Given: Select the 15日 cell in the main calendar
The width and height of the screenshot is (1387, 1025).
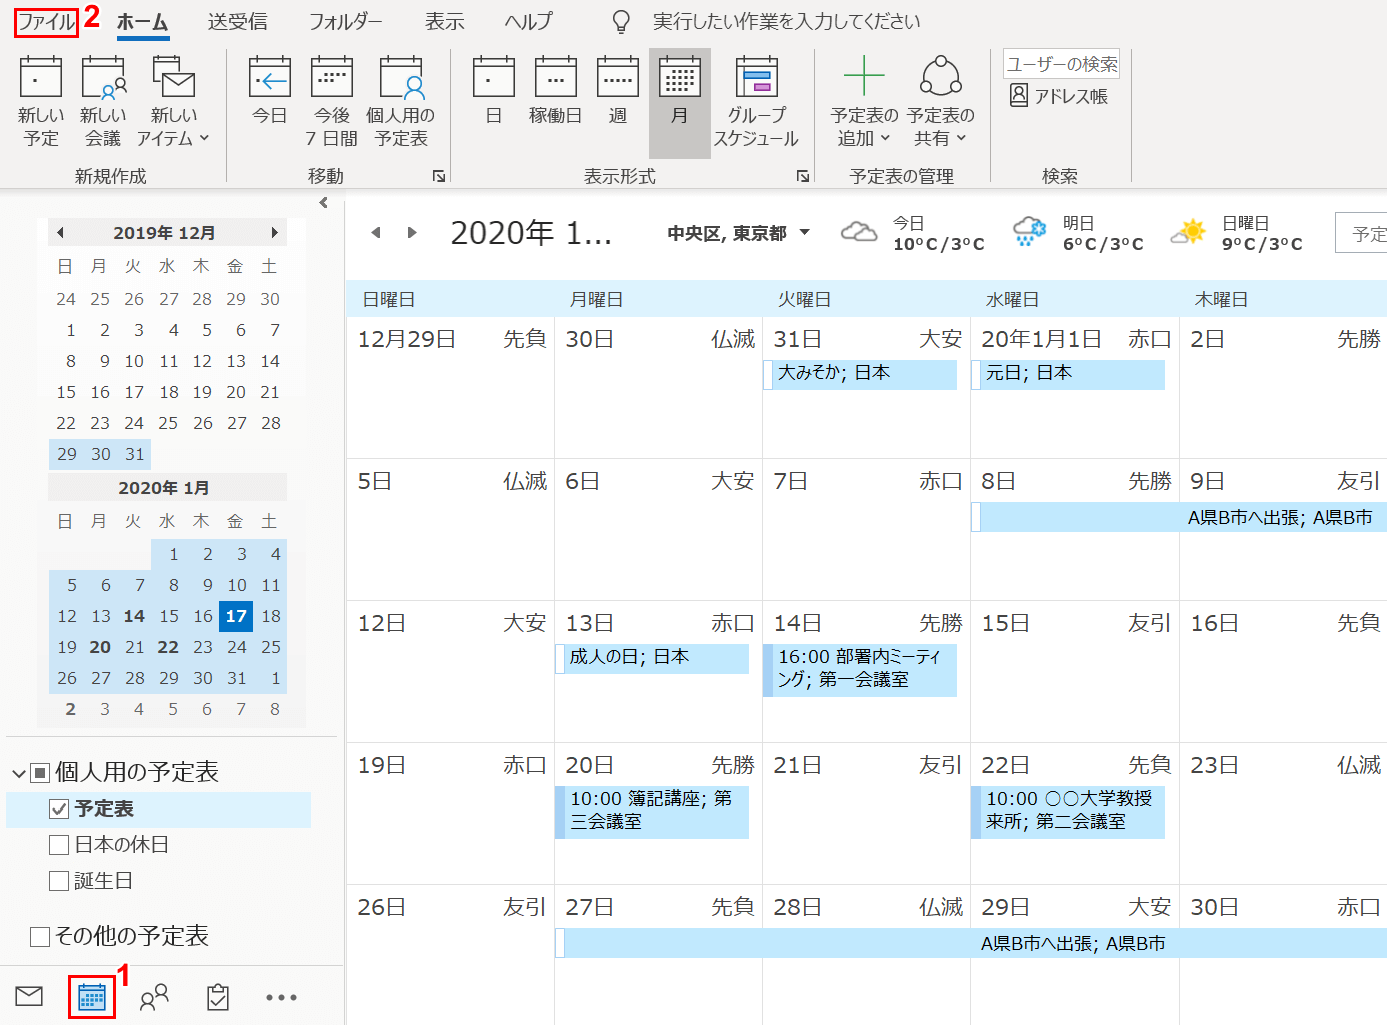Looking at the screenshot, I should pyautogui.click(x=1074, y=671).
